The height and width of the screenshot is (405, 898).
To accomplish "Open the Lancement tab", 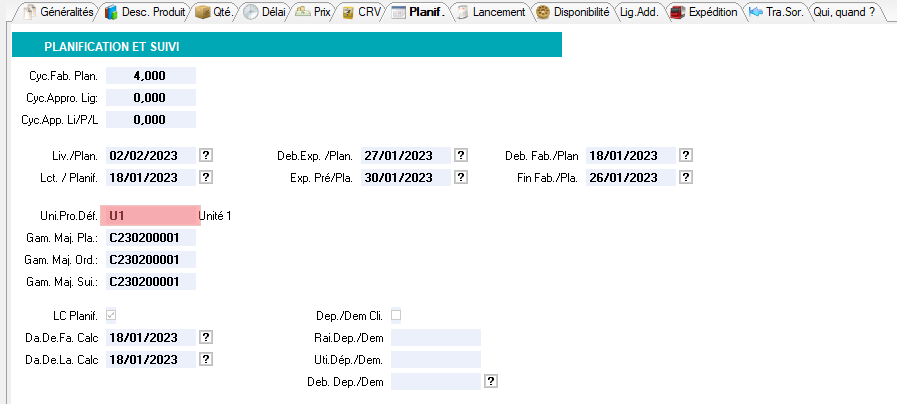I will 493,12.
